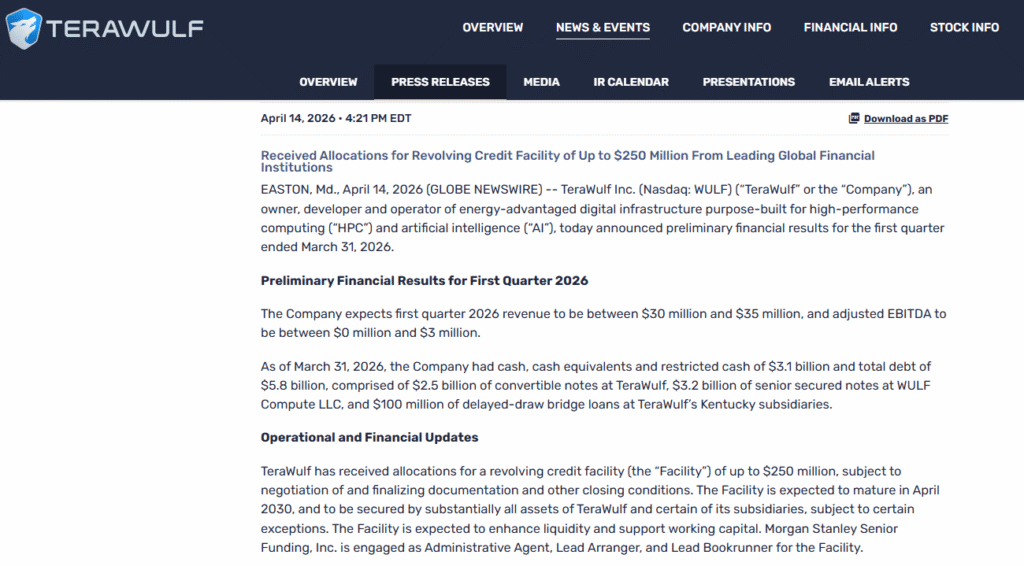View the Presentations tab
The image size is (1024, 566).
tap(748, 82)
